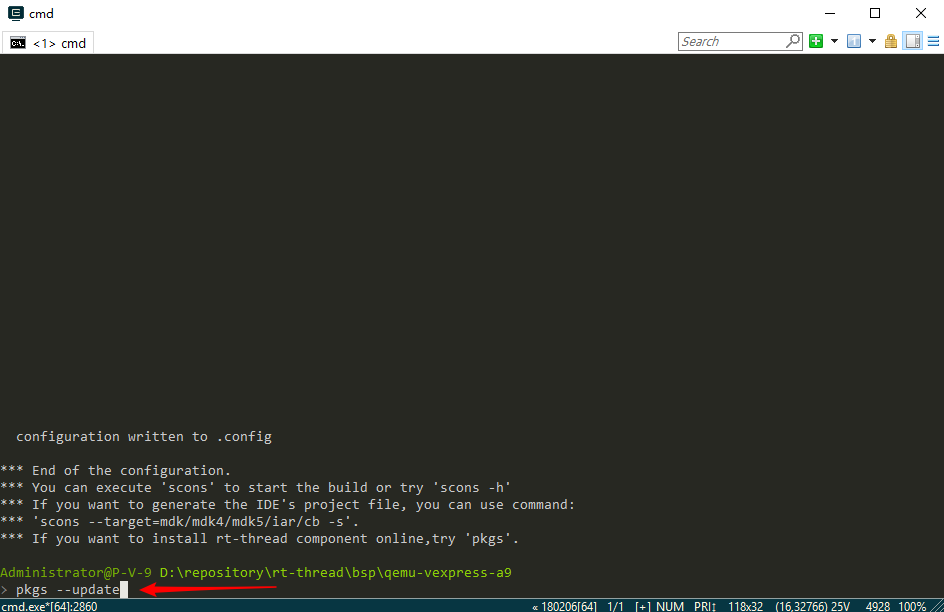Viewport: 944px width, 612px height.
Task: Open the main menu via hamburger icon
Action: (x=934, y=41)
